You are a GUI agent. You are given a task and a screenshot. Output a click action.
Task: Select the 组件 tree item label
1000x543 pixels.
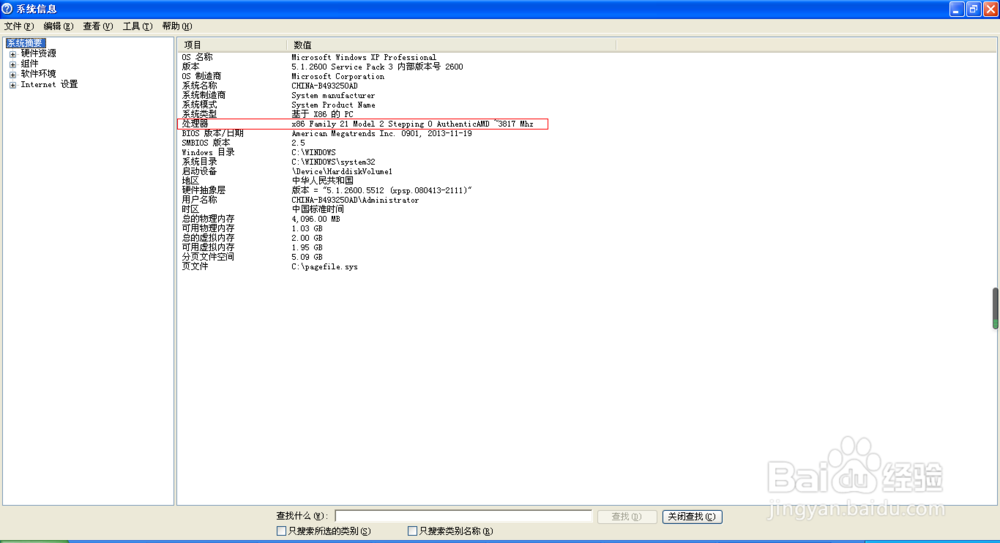coord(29,64)
